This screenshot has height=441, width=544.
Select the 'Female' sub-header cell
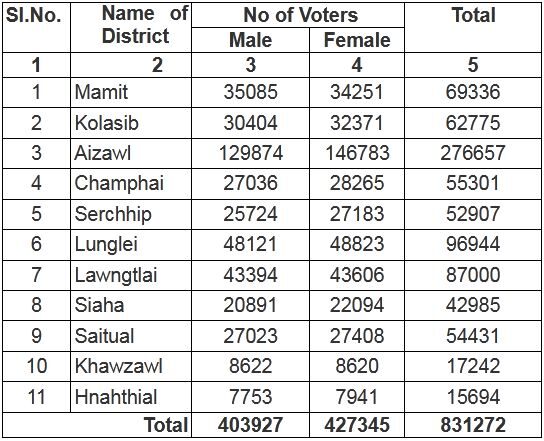tap(357, 40)
